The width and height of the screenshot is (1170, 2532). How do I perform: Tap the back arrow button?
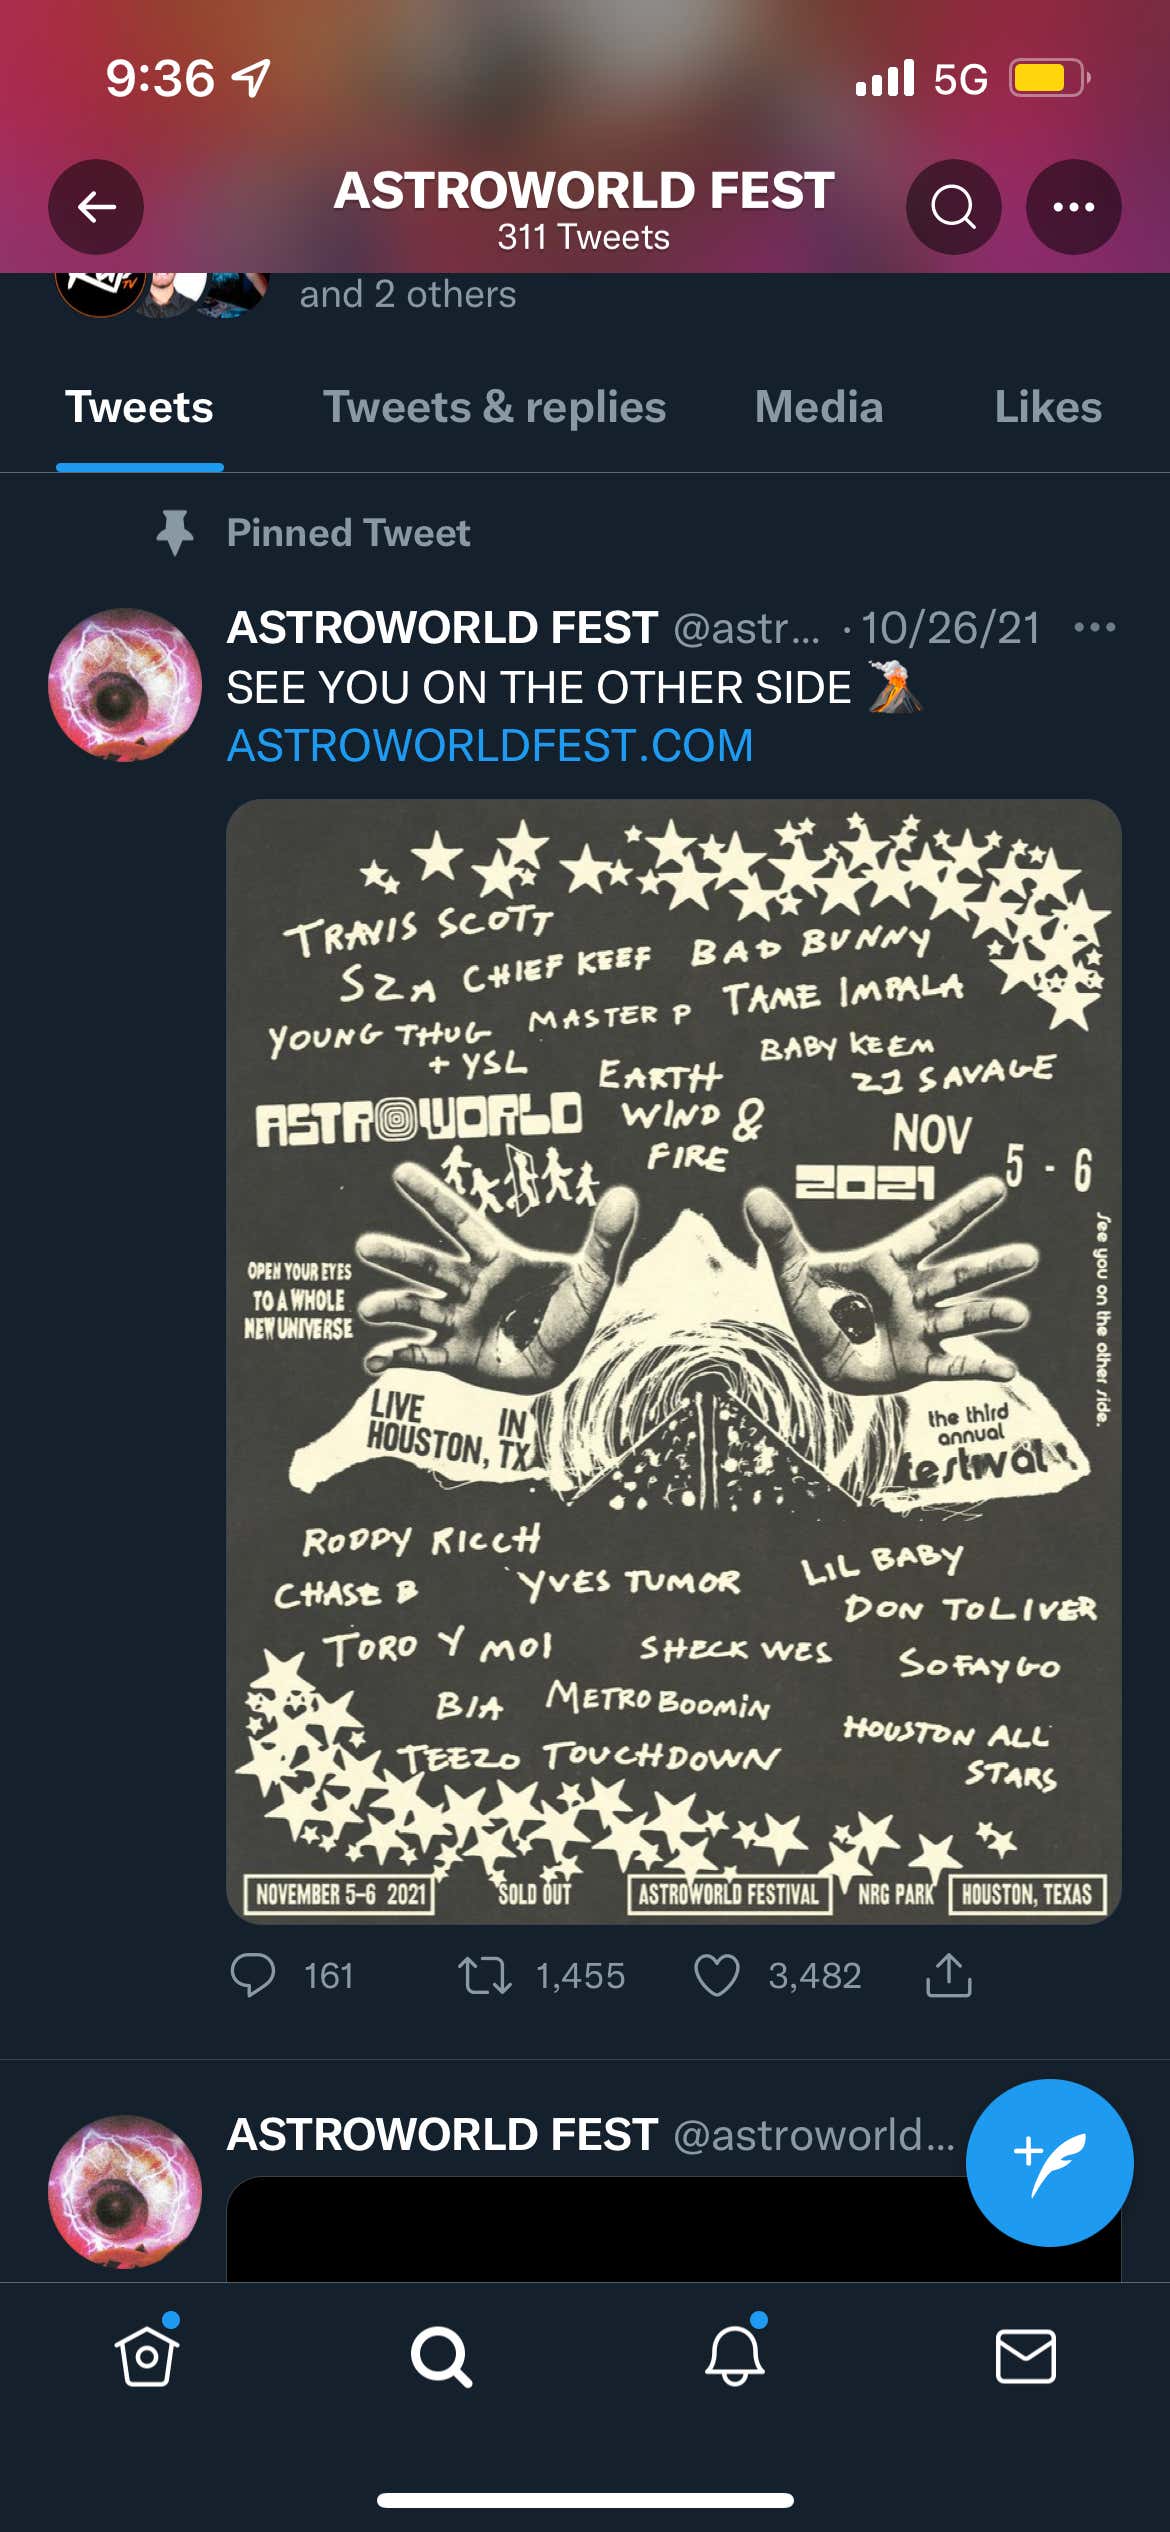[x=96, y=207]
